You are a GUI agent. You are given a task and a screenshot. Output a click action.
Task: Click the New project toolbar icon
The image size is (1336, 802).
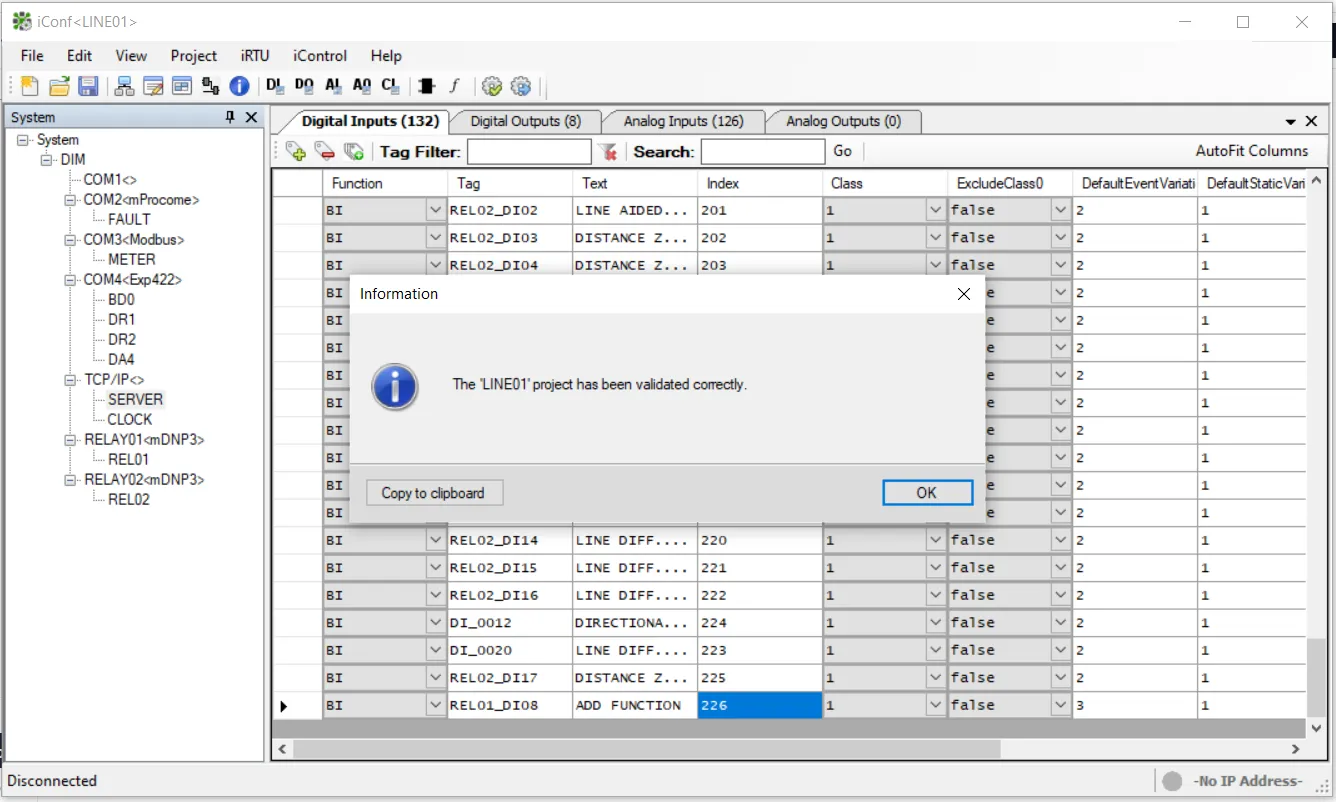click(x=30, y=86)
